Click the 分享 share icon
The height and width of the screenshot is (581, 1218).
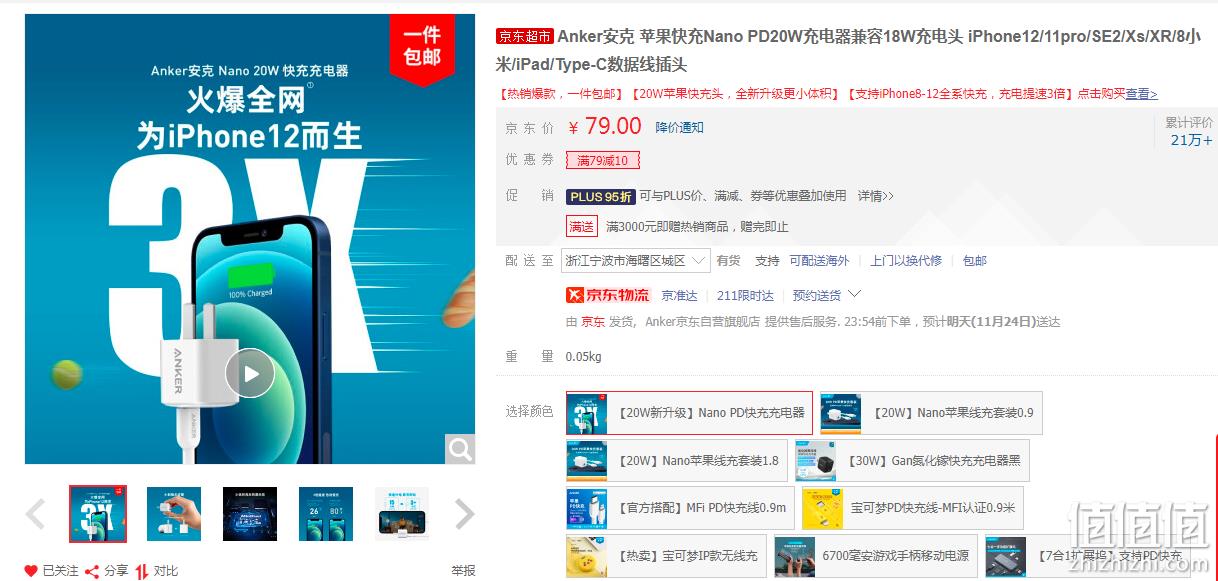pos(92,571)
